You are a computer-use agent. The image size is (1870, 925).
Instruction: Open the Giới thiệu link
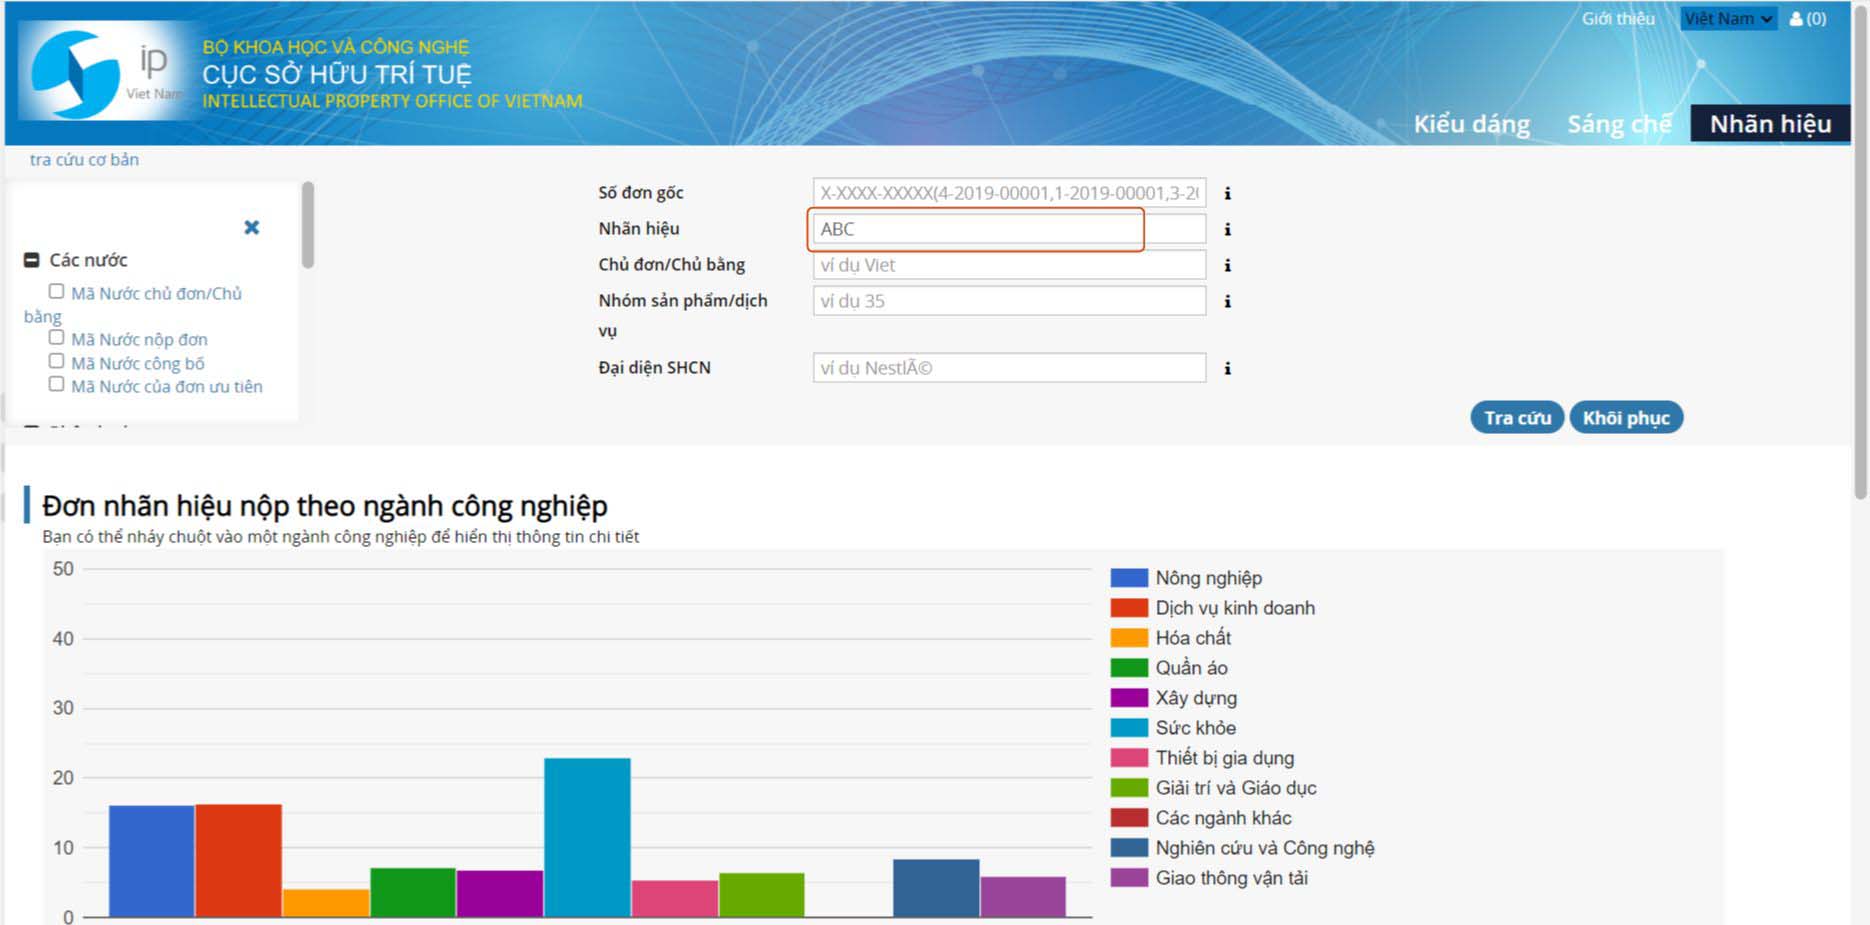tap(1618, 19)
